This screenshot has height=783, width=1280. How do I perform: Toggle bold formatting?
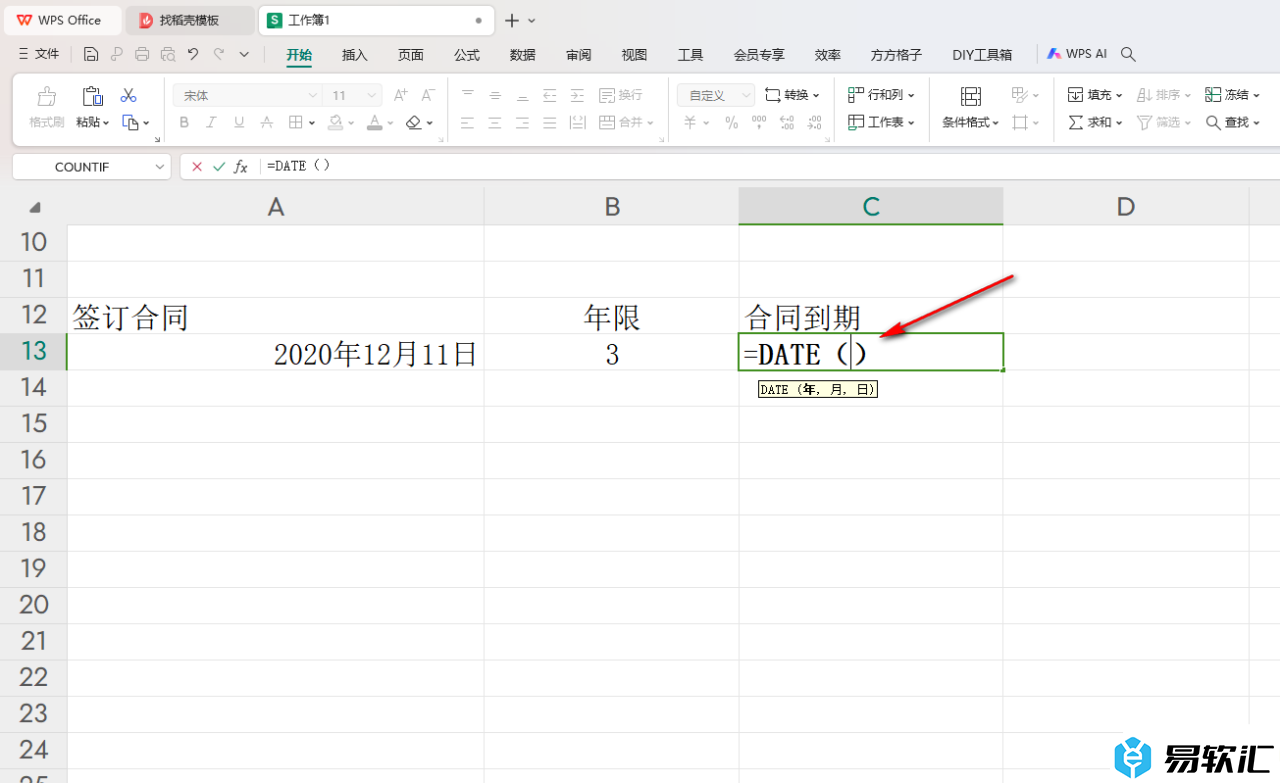[x=184, y=122]
